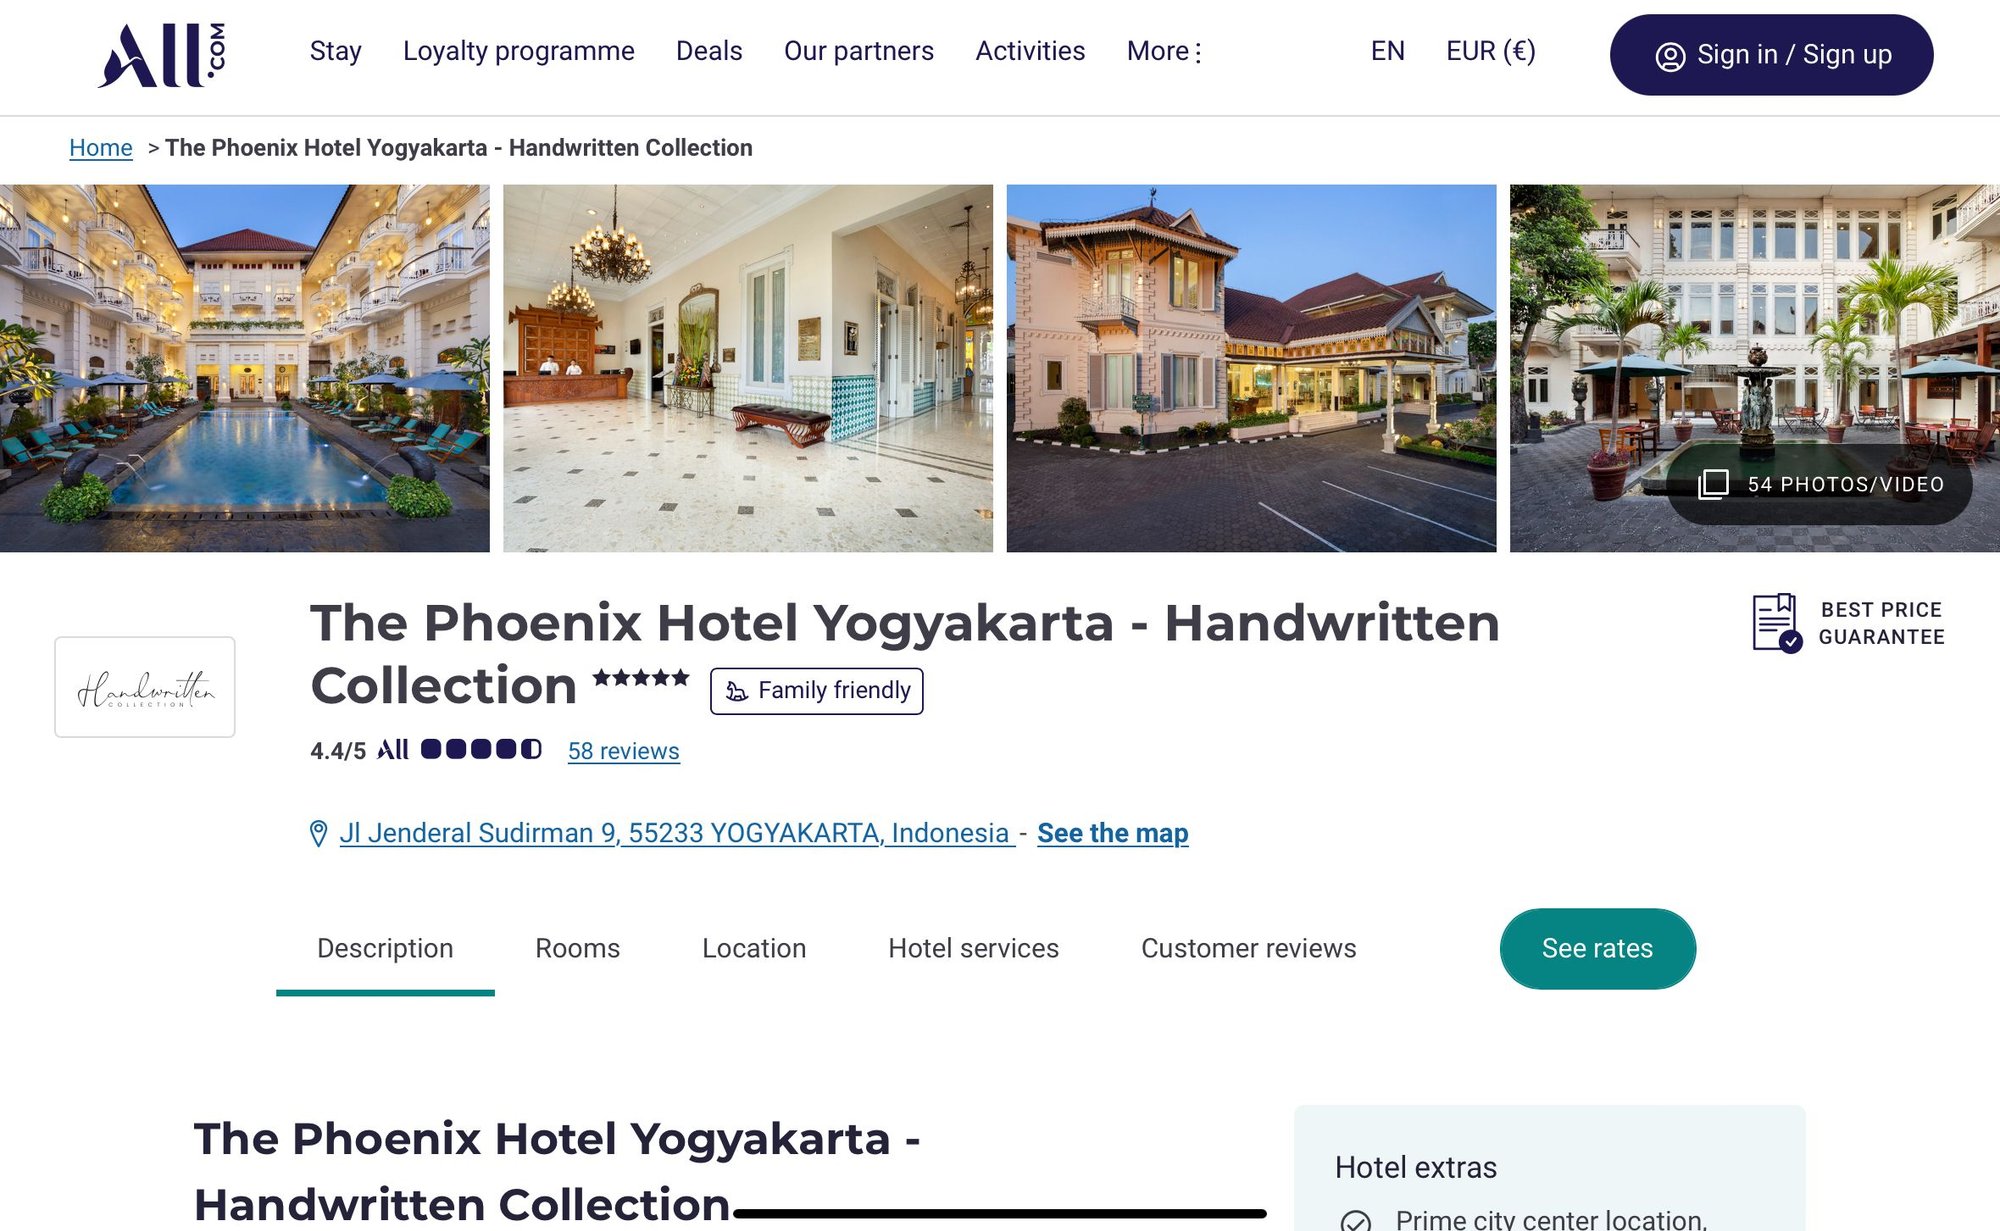Viewport: 2000px width, 1231px height.
Task: Open the EN language selector
Action: point(1387,51)
